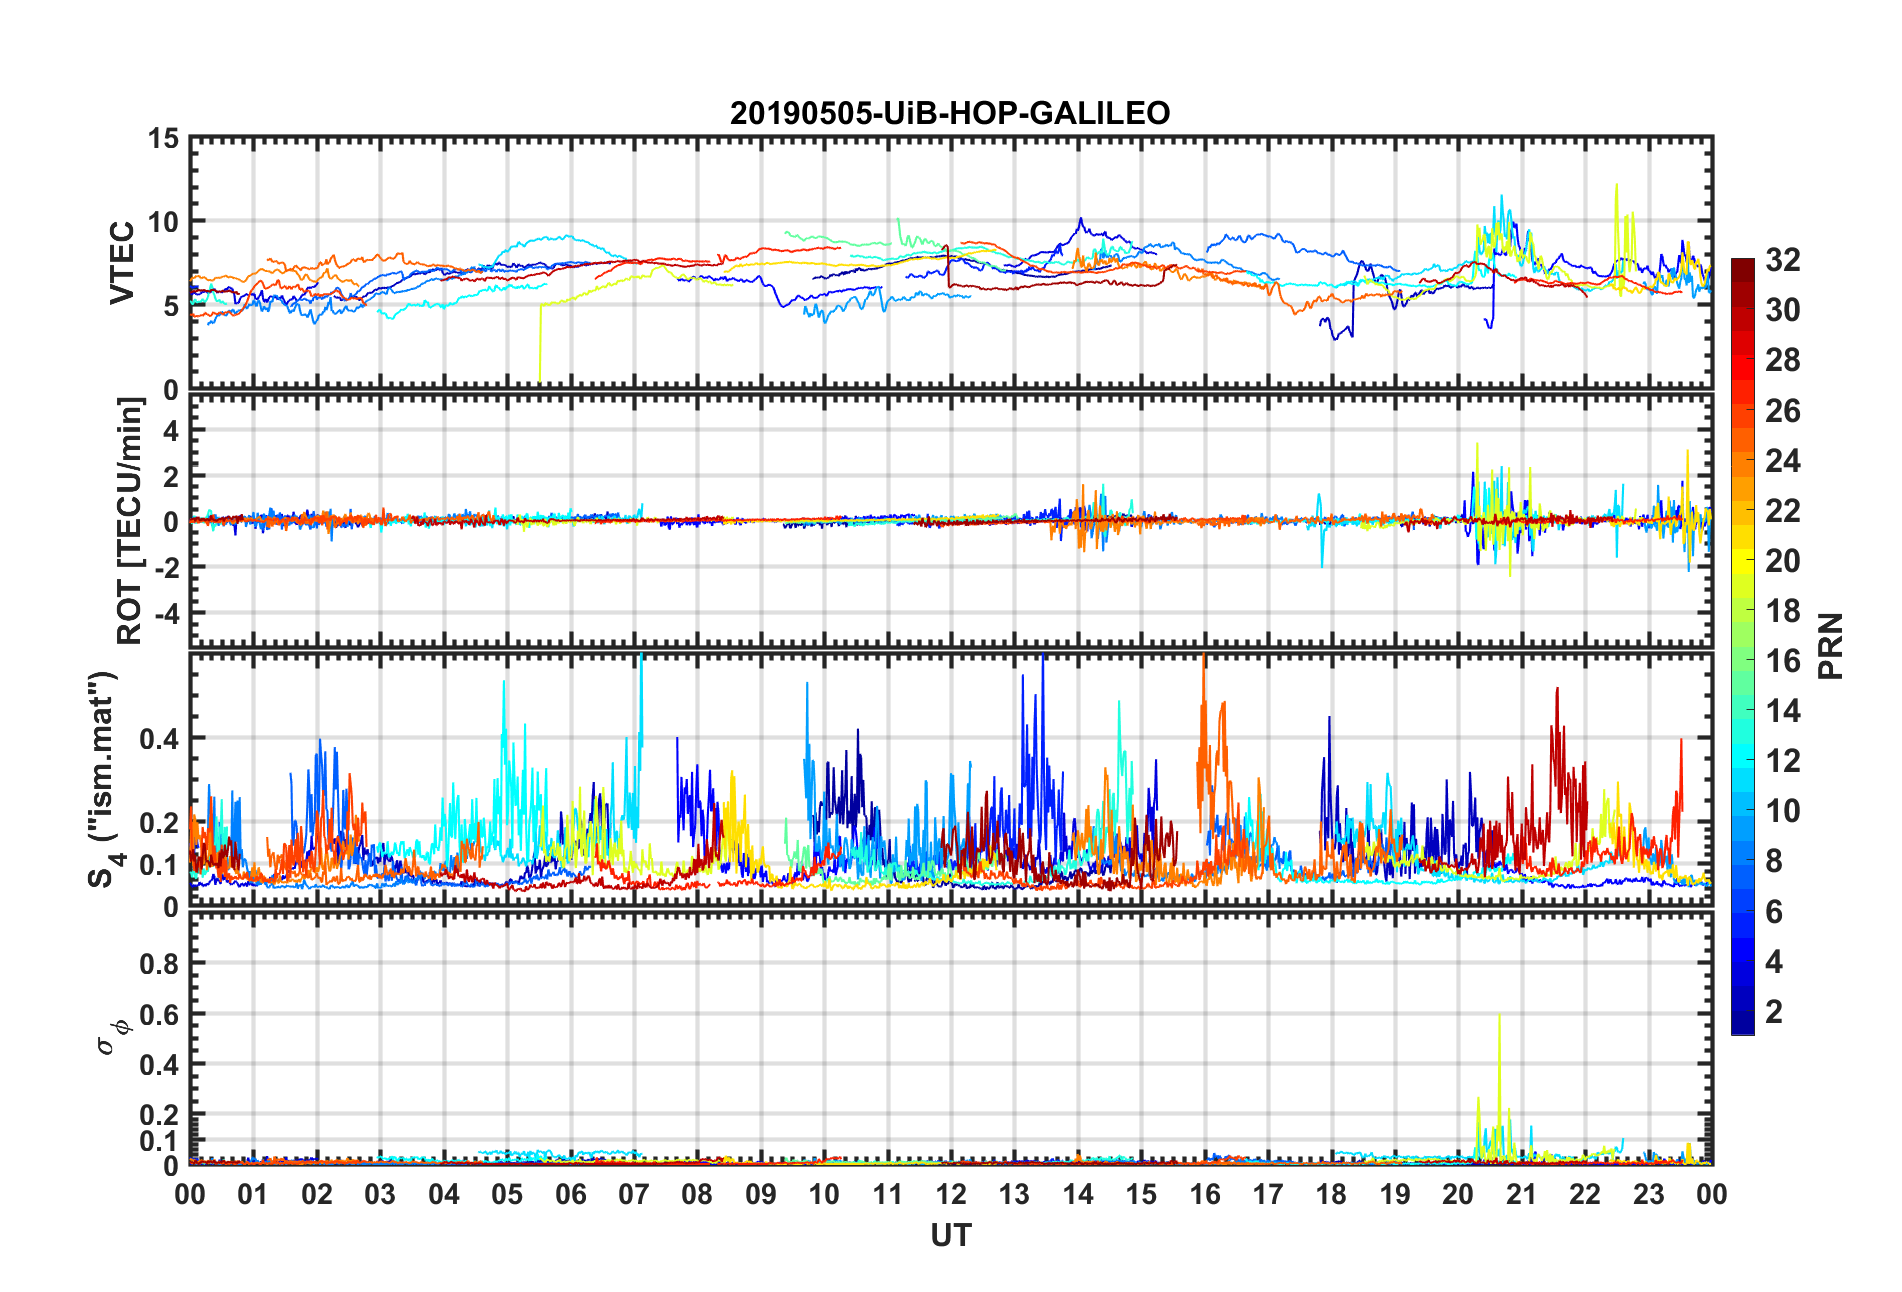Click the 16 tick on the UT axis

[1205, 1194]
